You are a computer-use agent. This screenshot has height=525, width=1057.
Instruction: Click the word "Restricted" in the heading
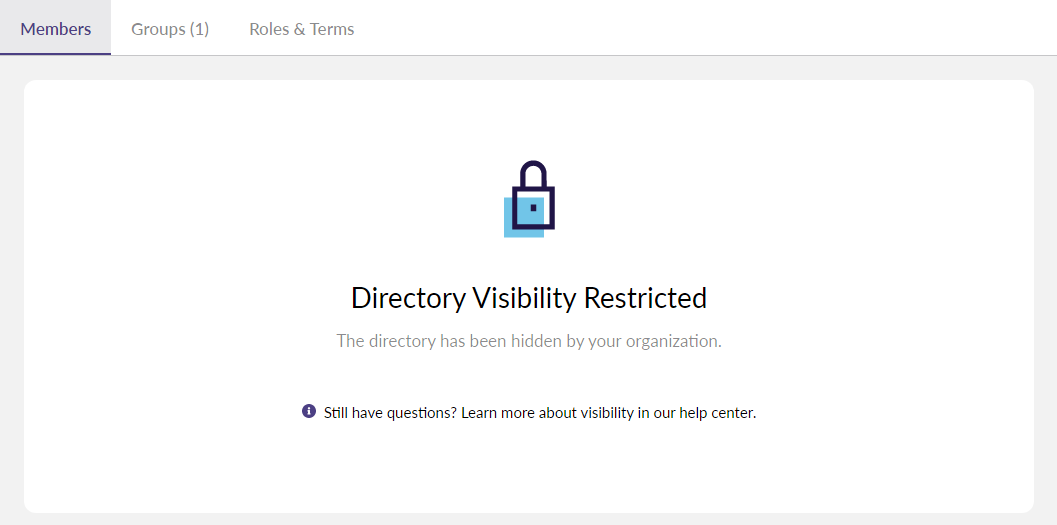[645, 298]
